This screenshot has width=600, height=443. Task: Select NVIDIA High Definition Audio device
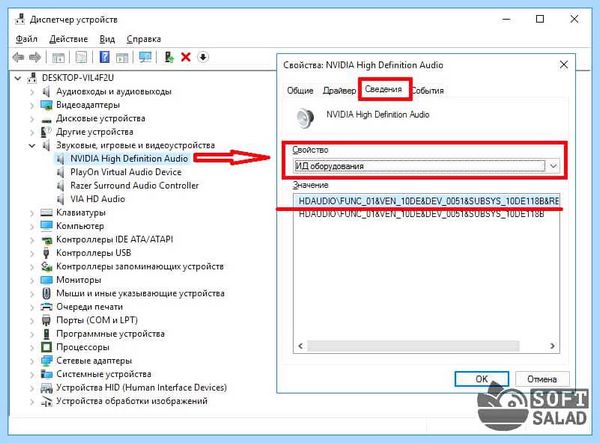(x=129, y=158)
